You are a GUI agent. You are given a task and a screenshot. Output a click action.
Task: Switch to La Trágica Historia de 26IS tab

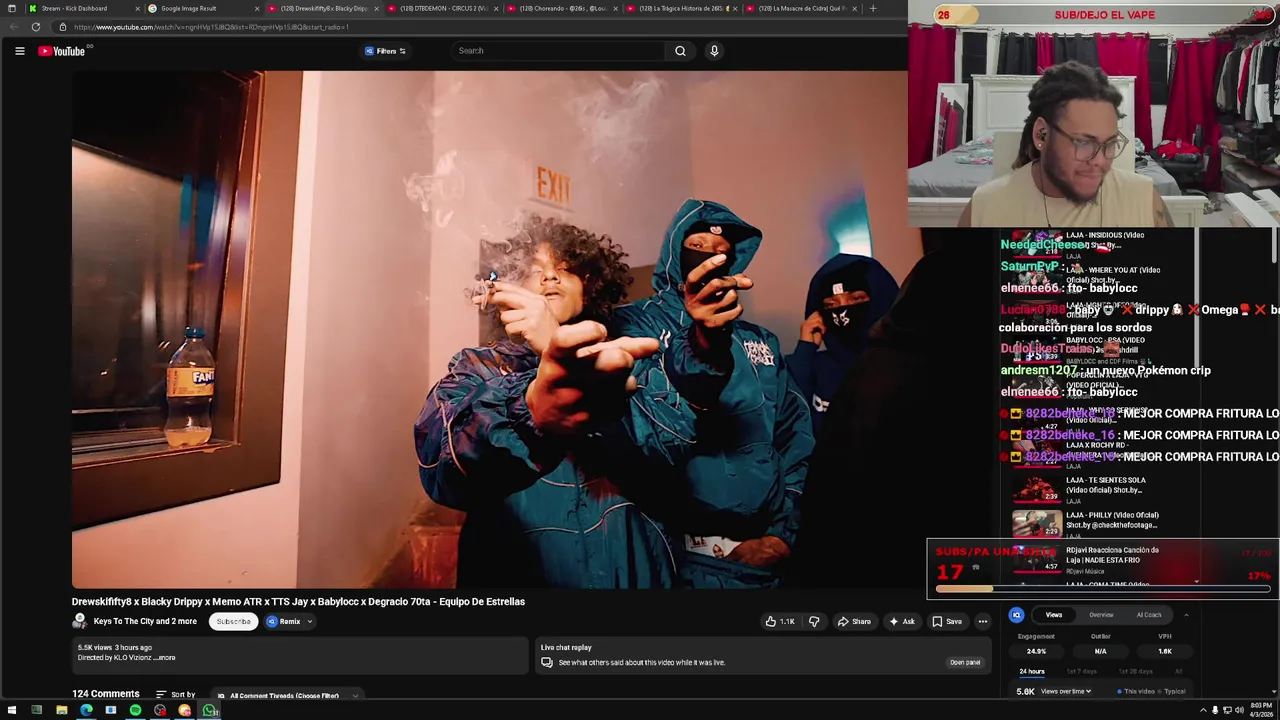click(682, 8)
